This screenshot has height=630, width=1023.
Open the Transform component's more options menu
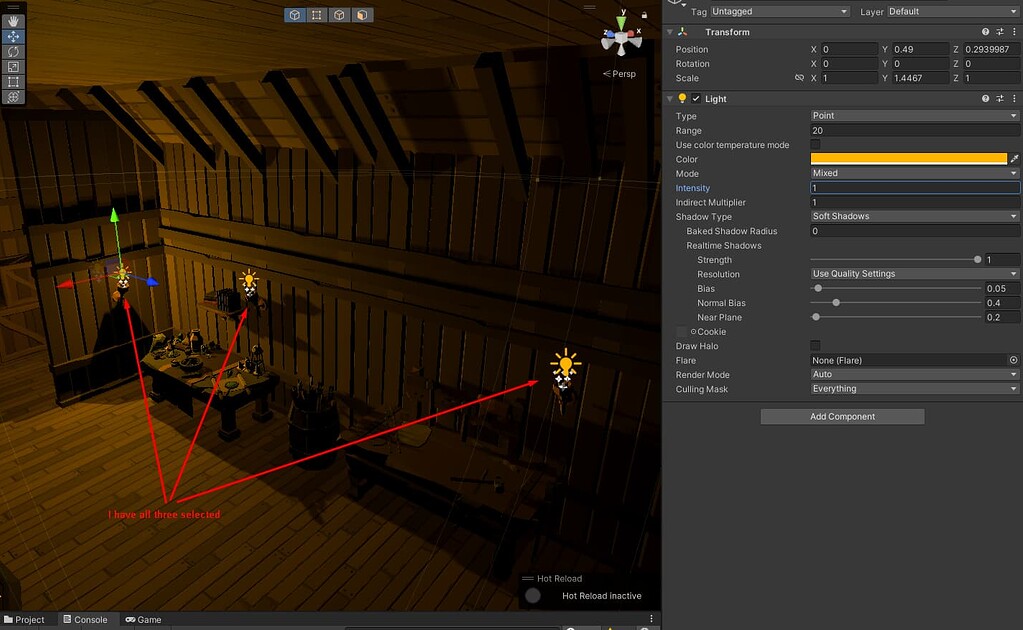tap(1013, 31)
